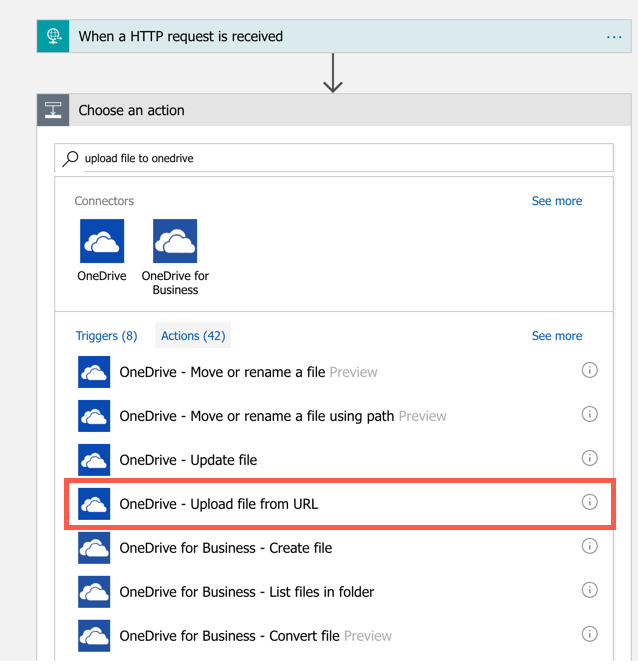Show info for Move or rename a file
The height and width of the screenshot is (667, 638).
[x=589, y=371]
